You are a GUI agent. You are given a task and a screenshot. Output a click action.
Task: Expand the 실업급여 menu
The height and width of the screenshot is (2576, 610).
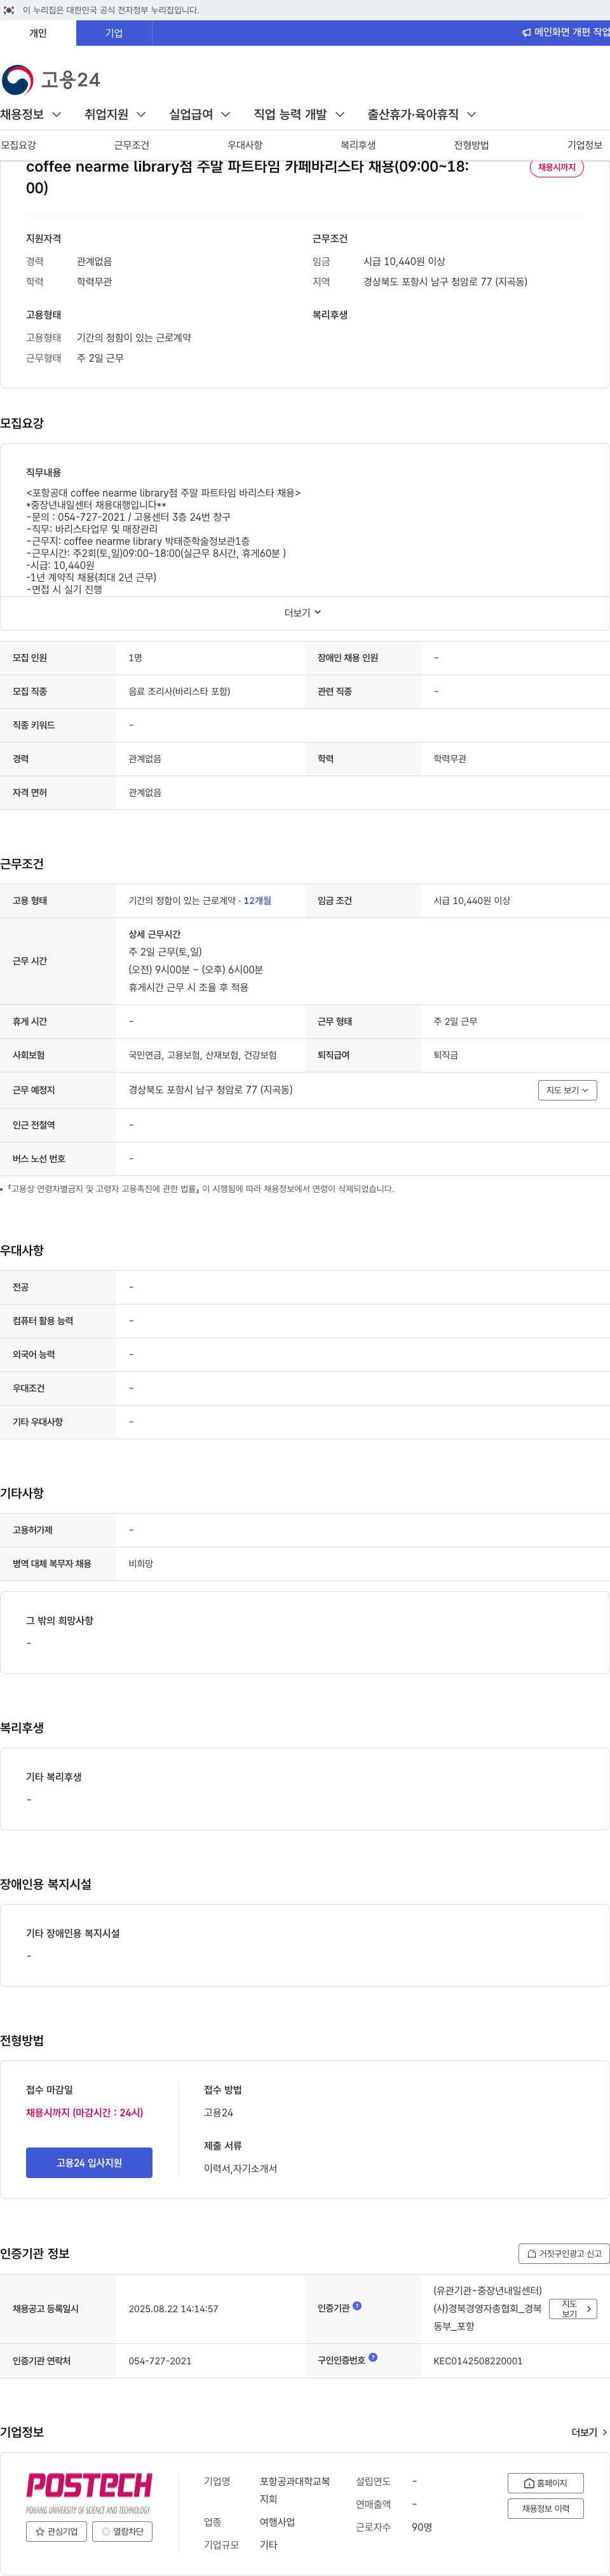coord(200,115)
